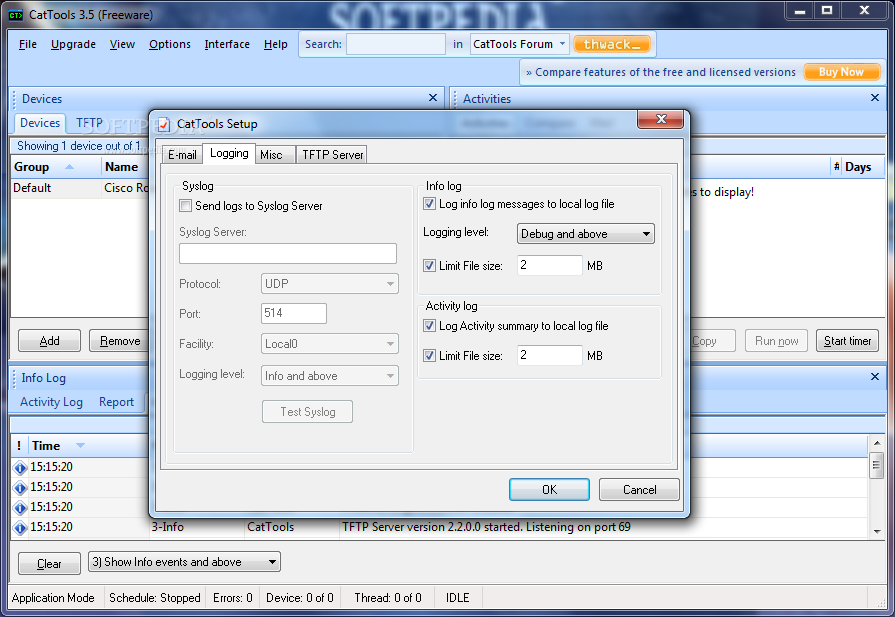Toggle Info log Limit File size checkbox
895x617 pixels.
[429, 265]
